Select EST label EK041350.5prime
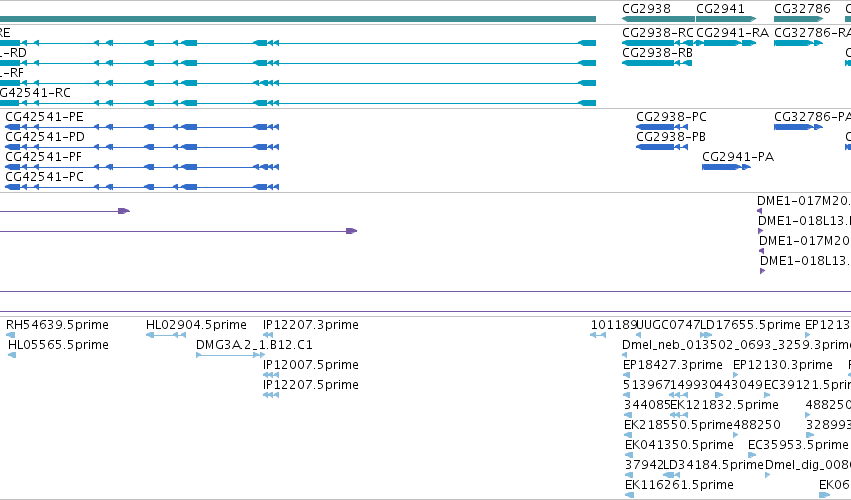Screen dimensions: 851x500 [679, 445]
